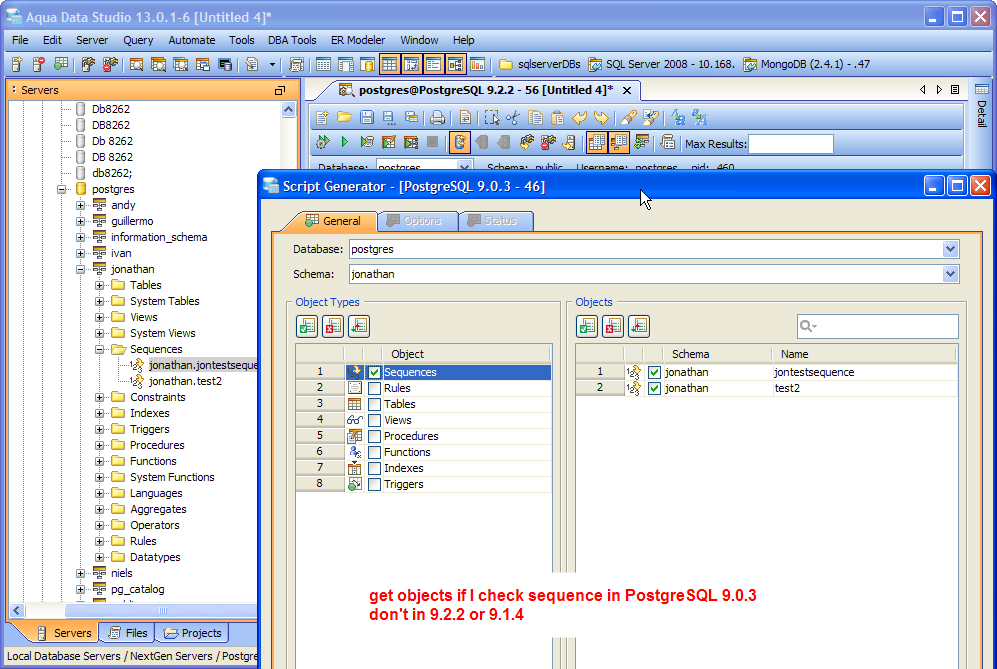Click Uncheck All icon in Objects panel
Viewport: 997px width, 669px height.
(613, 326)
